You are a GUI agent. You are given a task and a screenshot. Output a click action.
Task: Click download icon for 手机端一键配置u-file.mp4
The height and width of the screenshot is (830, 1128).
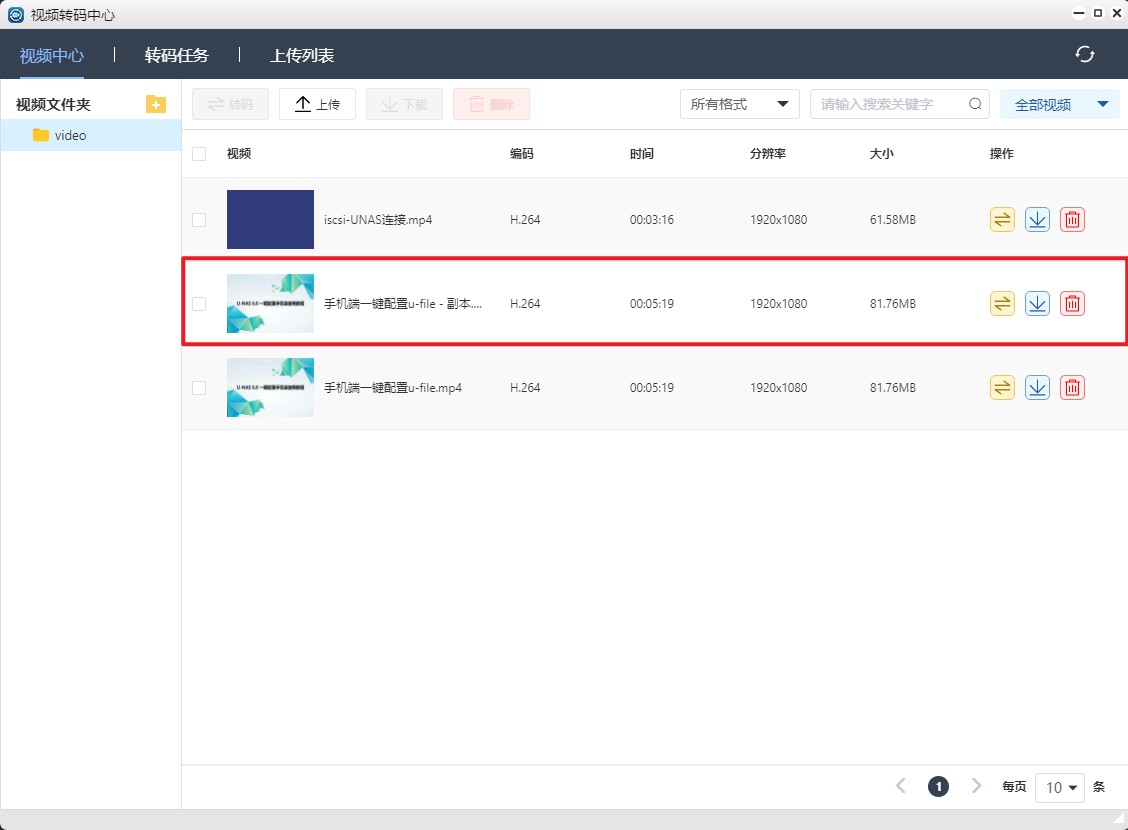[x=1037, y=388]
